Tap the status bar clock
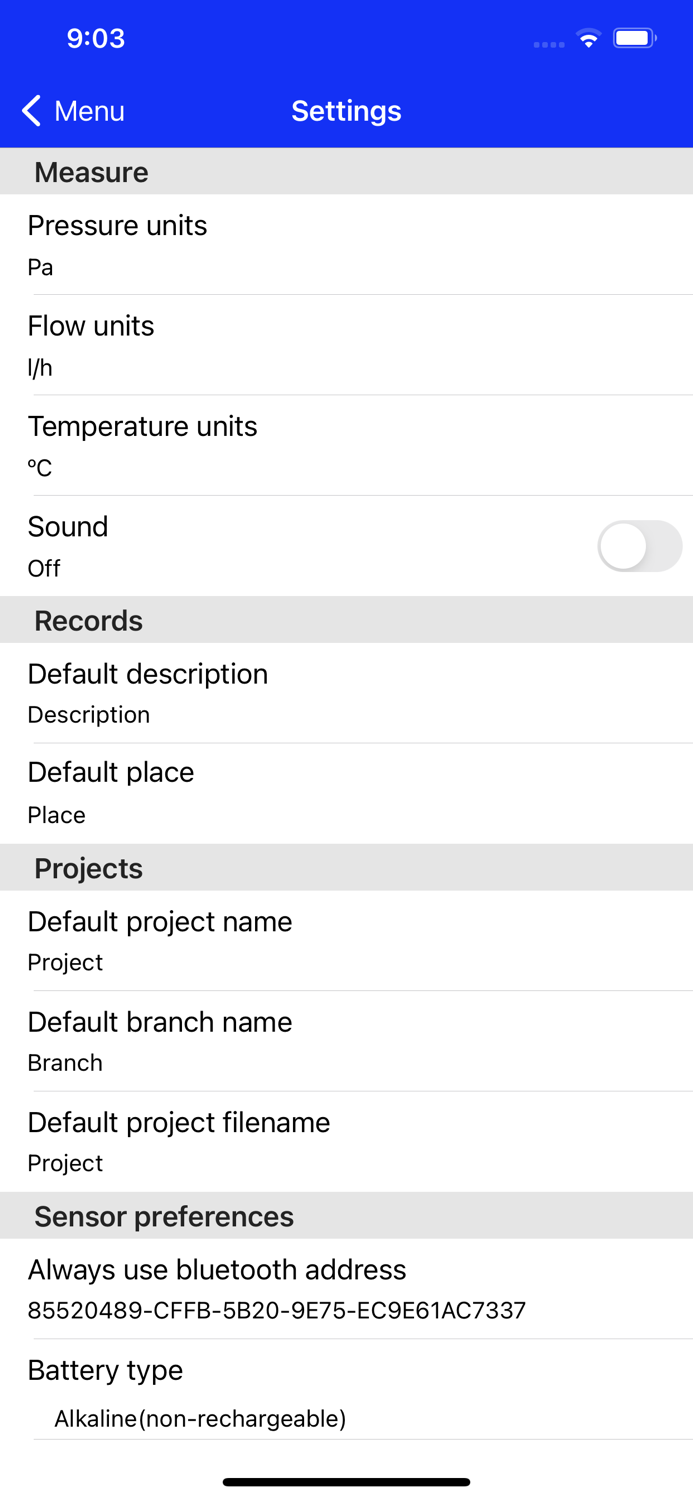This screenshot has height=1500, width=693. click(96, 39)
